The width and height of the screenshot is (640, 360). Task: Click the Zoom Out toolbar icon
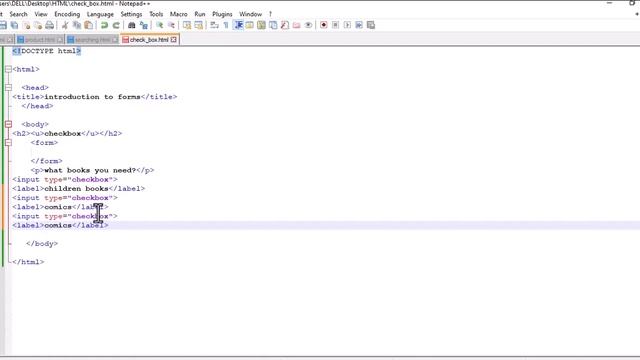click(171, 25)
